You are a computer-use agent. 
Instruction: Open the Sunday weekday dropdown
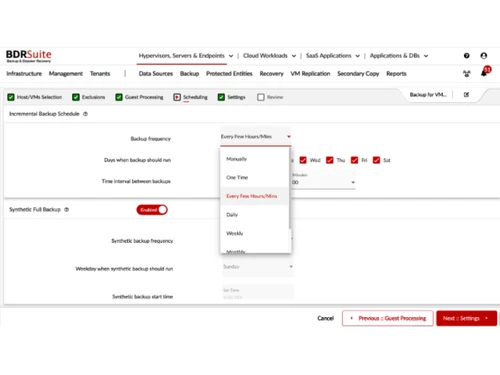tap(258, 267)
